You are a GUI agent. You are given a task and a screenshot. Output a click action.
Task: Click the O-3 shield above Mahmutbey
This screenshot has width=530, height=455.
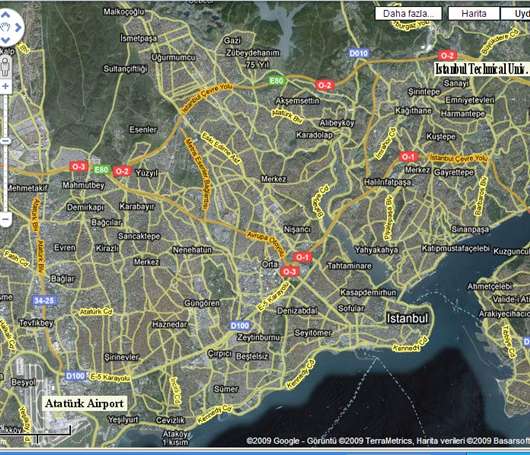click(x=79, y=166)
